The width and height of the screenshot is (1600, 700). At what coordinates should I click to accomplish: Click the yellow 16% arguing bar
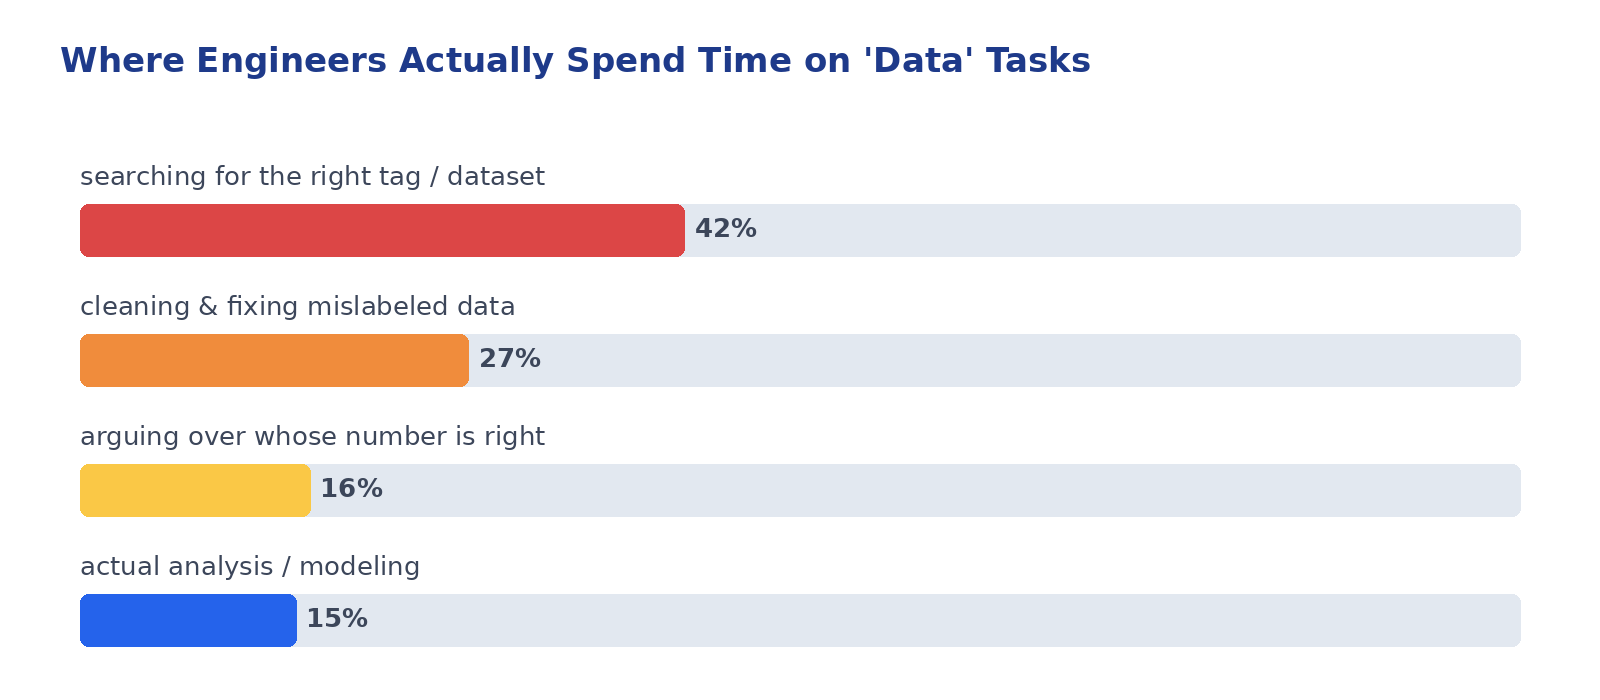195,490
